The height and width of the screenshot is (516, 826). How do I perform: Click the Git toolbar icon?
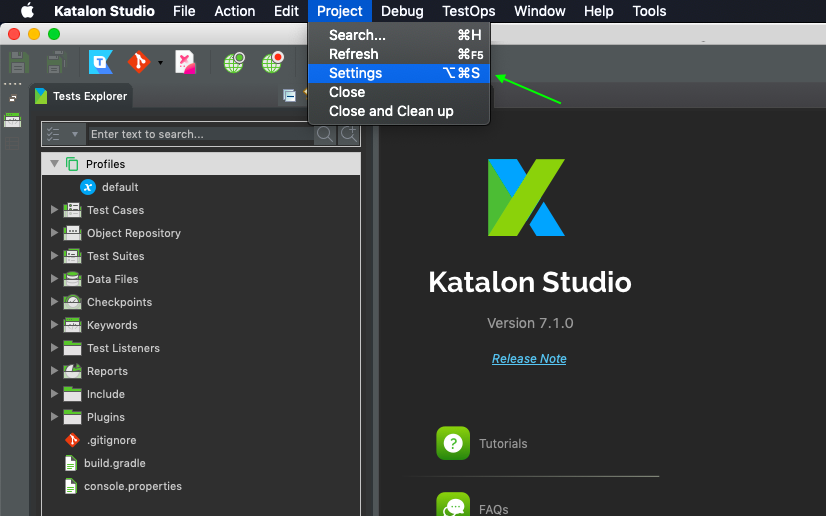point(139,62)
